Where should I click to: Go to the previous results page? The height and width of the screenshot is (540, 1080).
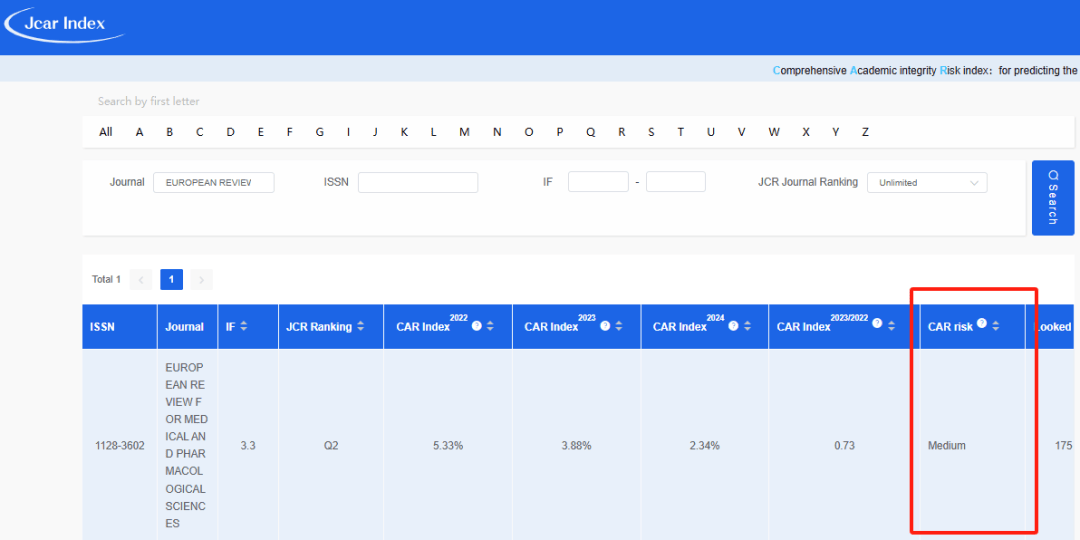141,280
